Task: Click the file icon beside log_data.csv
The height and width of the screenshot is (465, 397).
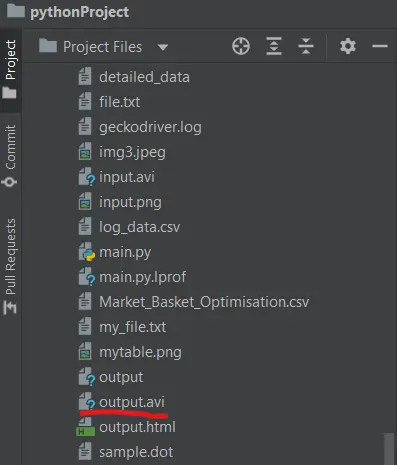Action: click(x=85, y=226)
